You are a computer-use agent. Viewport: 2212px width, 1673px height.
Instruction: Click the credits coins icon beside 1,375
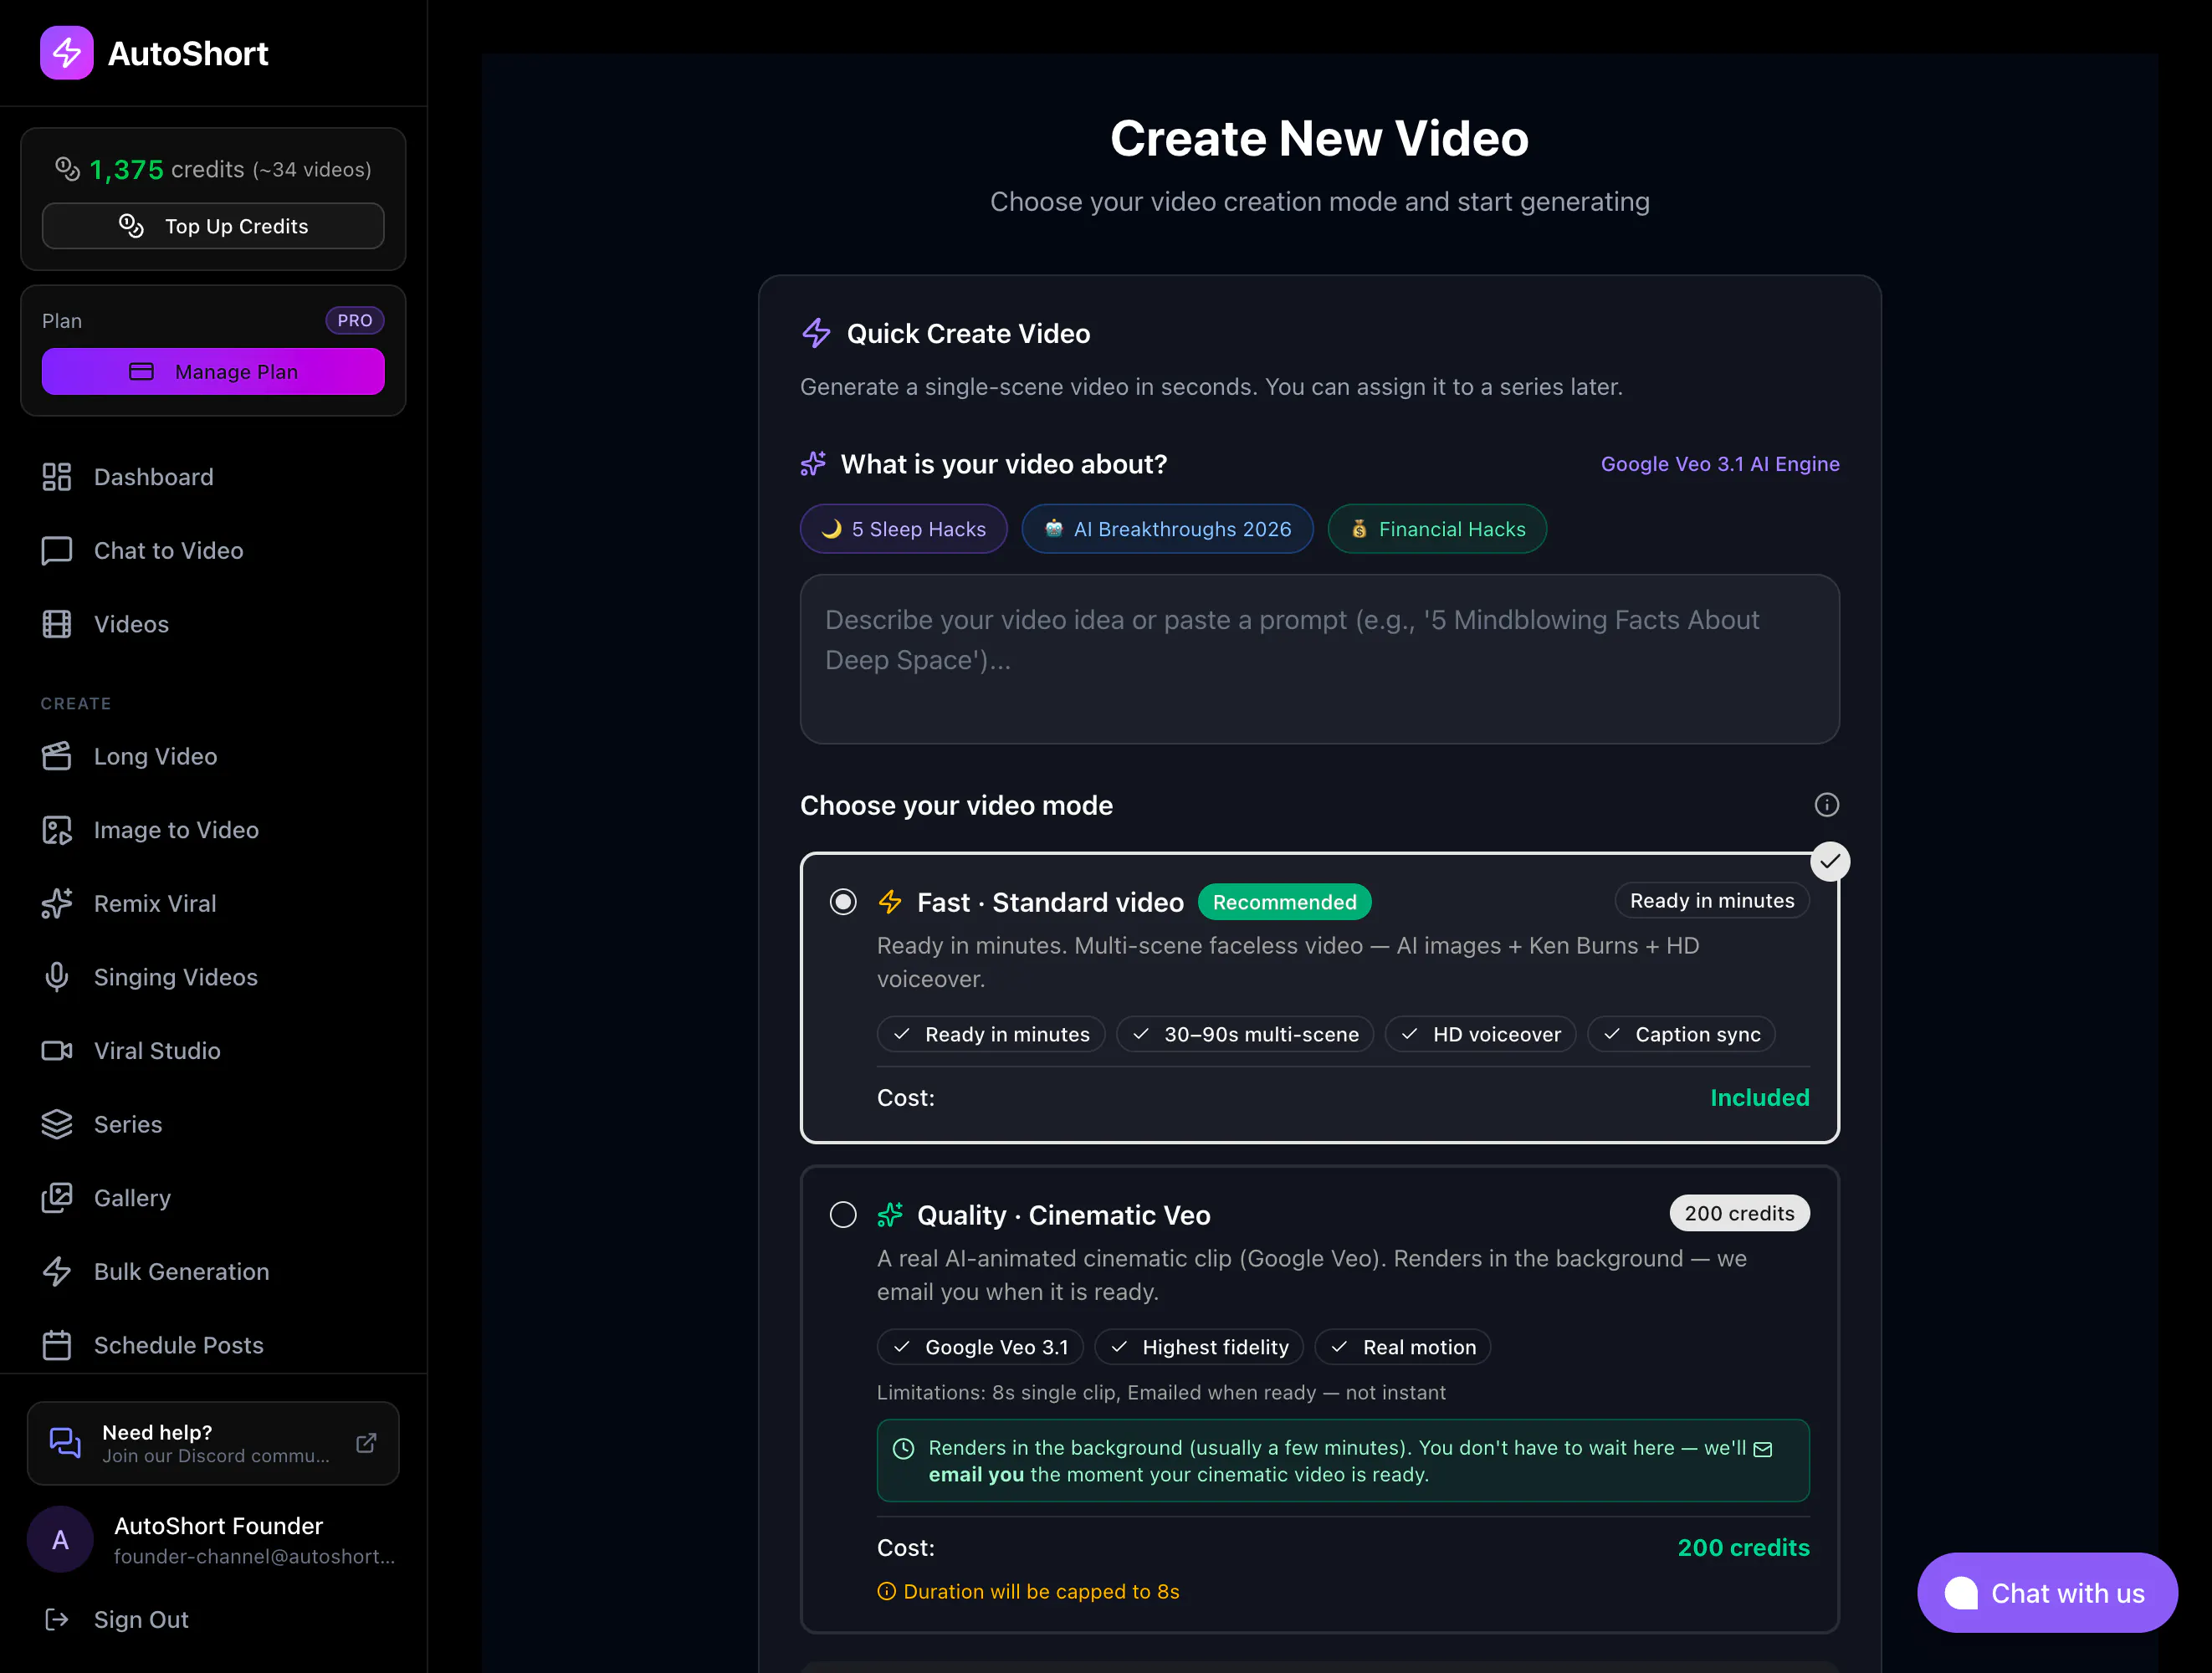point(67,169)
